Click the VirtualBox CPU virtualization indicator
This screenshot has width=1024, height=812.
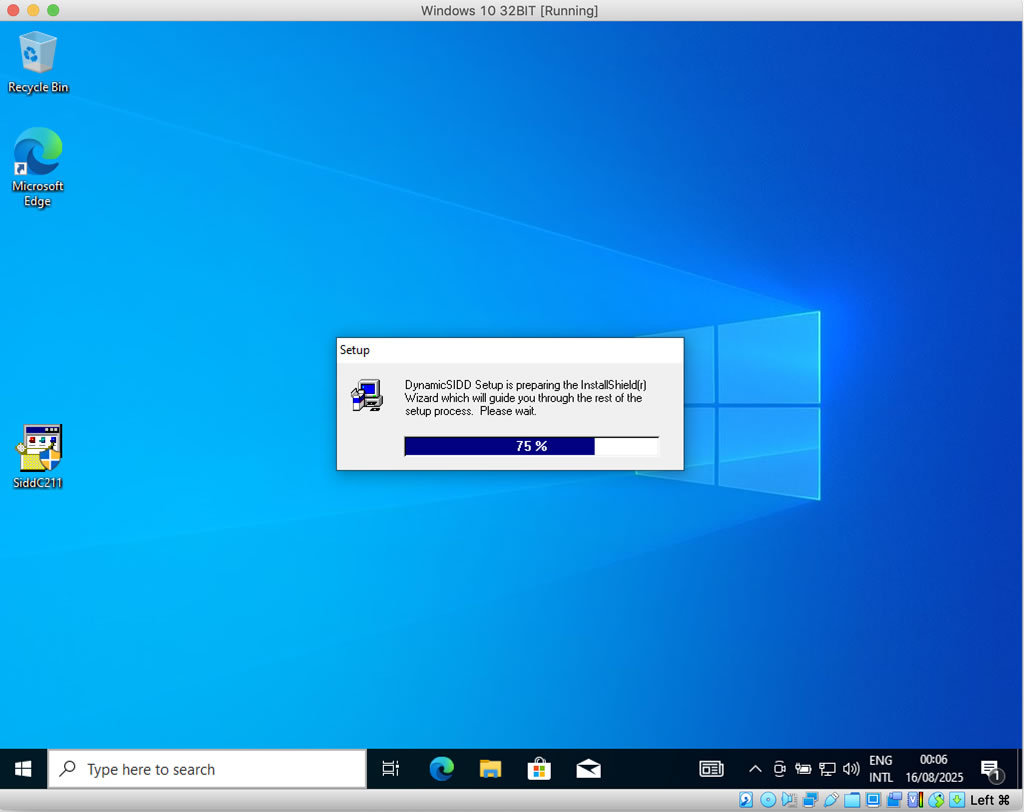coord(916,800)
